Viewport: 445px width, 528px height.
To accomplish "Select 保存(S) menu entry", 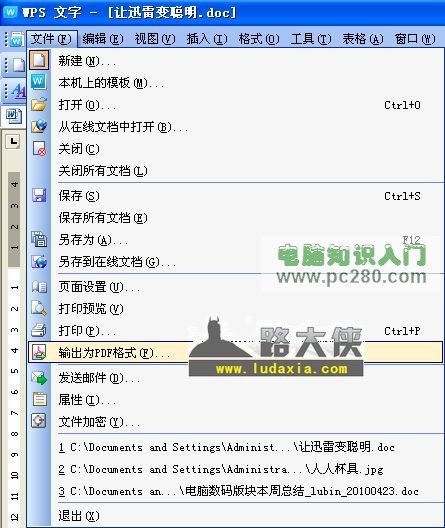I will pyautogui.click(x=236, y=196).
